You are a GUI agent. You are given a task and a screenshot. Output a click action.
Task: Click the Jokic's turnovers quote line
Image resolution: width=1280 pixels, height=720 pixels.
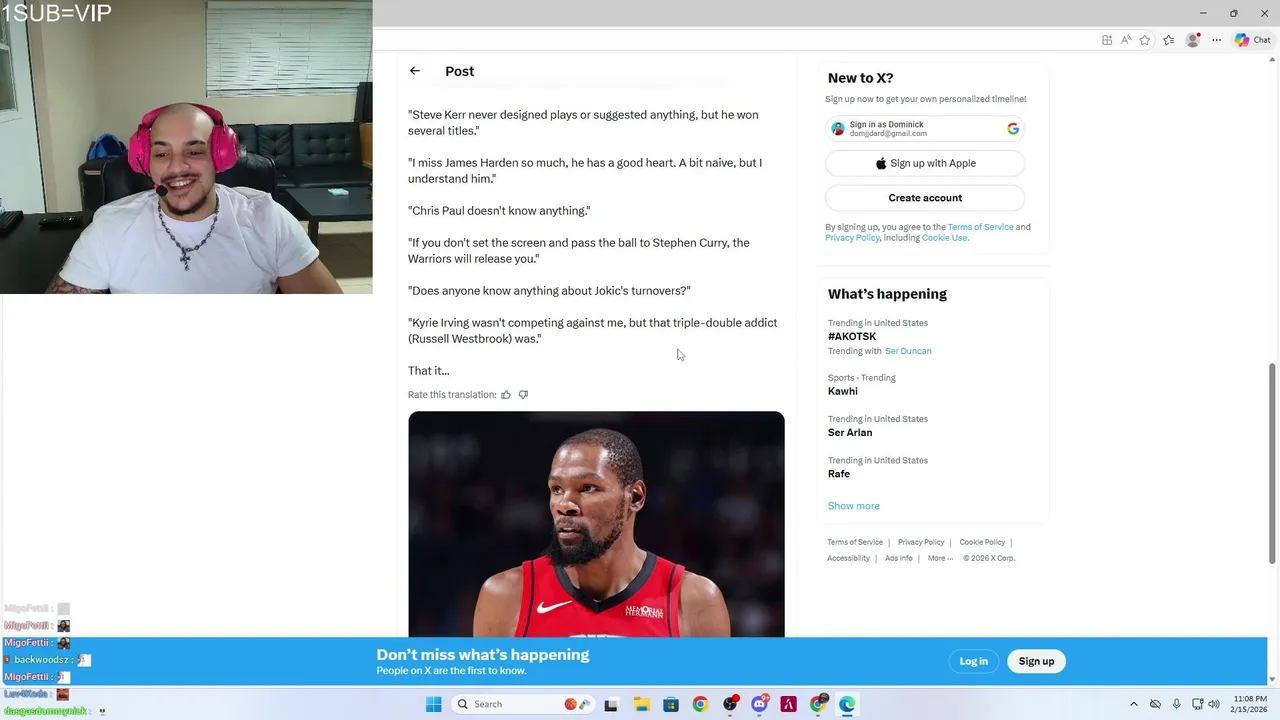pos(549,291)
